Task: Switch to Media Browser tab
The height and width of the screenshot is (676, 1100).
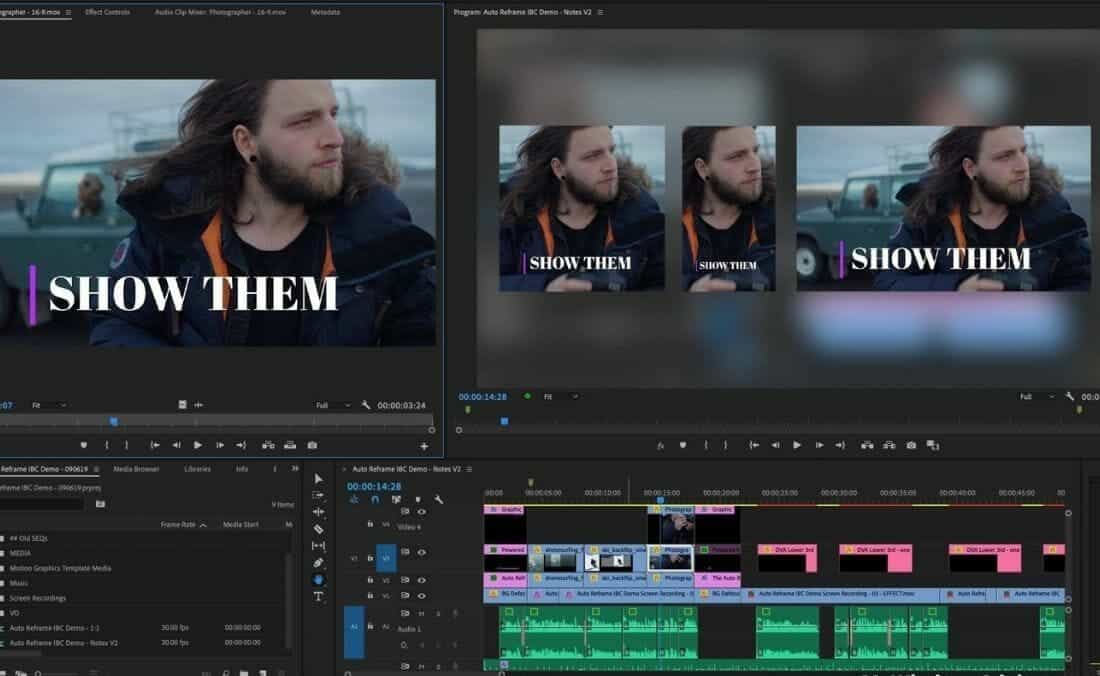Action: pyautogui.click(x=136, y=468)
